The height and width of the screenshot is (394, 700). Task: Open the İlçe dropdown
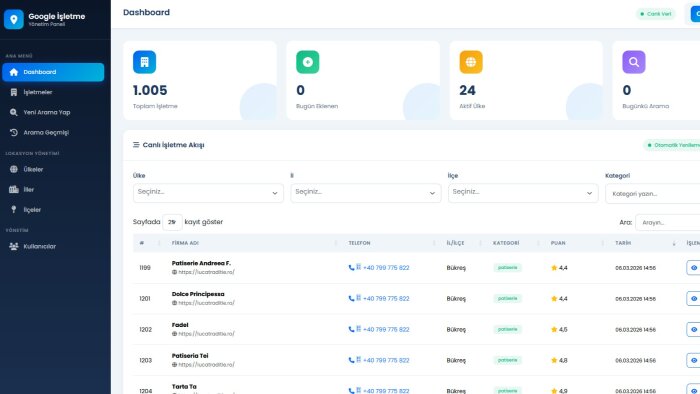tap(523, 193)
